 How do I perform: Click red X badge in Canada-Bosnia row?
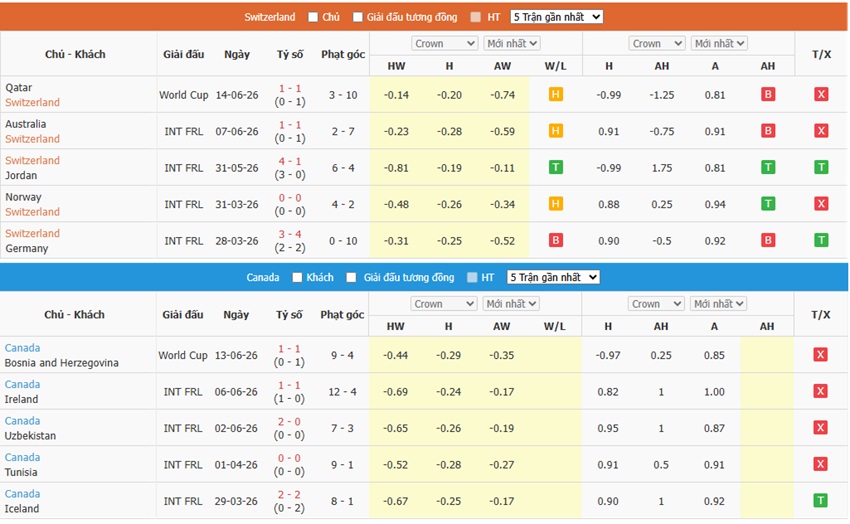[820, 355]
